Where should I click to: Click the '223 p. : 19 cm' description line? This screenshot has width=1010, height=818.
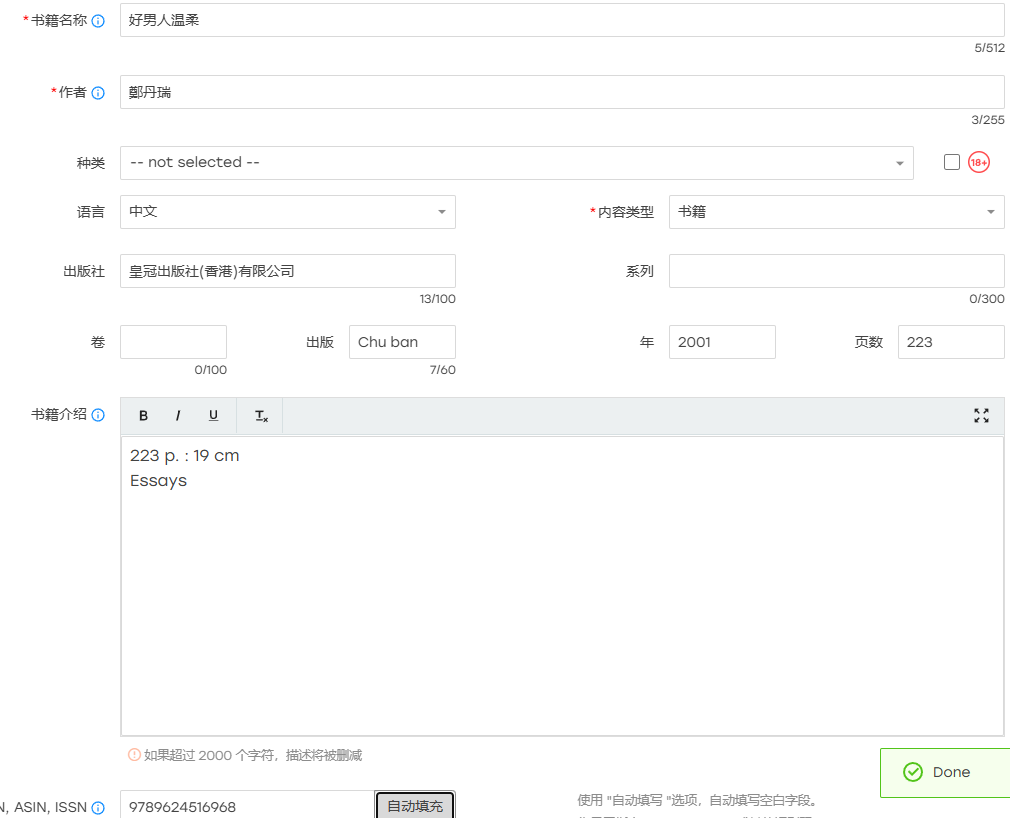coord(185,456)
